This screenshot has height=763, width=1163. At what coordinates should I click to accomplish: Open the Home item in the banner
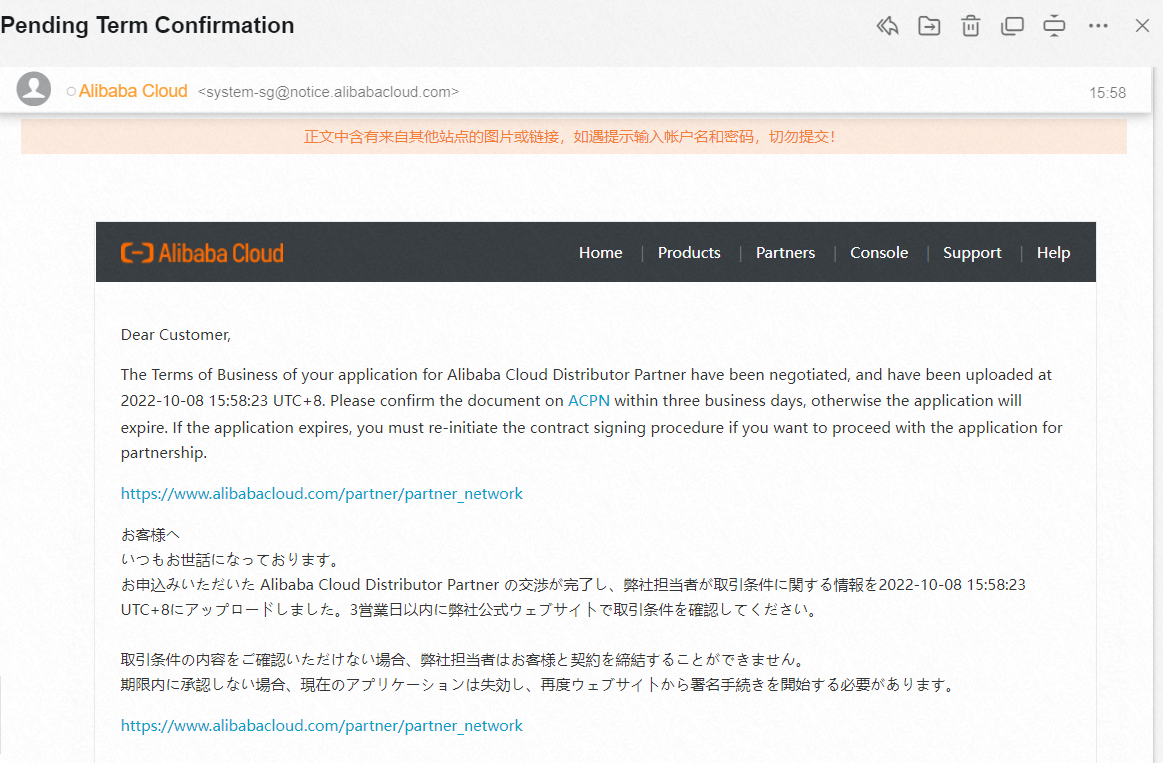(601, 253)
